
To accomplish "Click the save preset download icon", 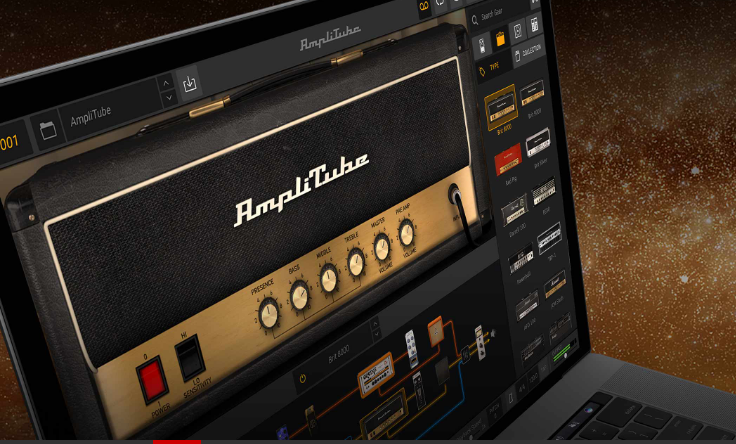I will coord(190,84).
